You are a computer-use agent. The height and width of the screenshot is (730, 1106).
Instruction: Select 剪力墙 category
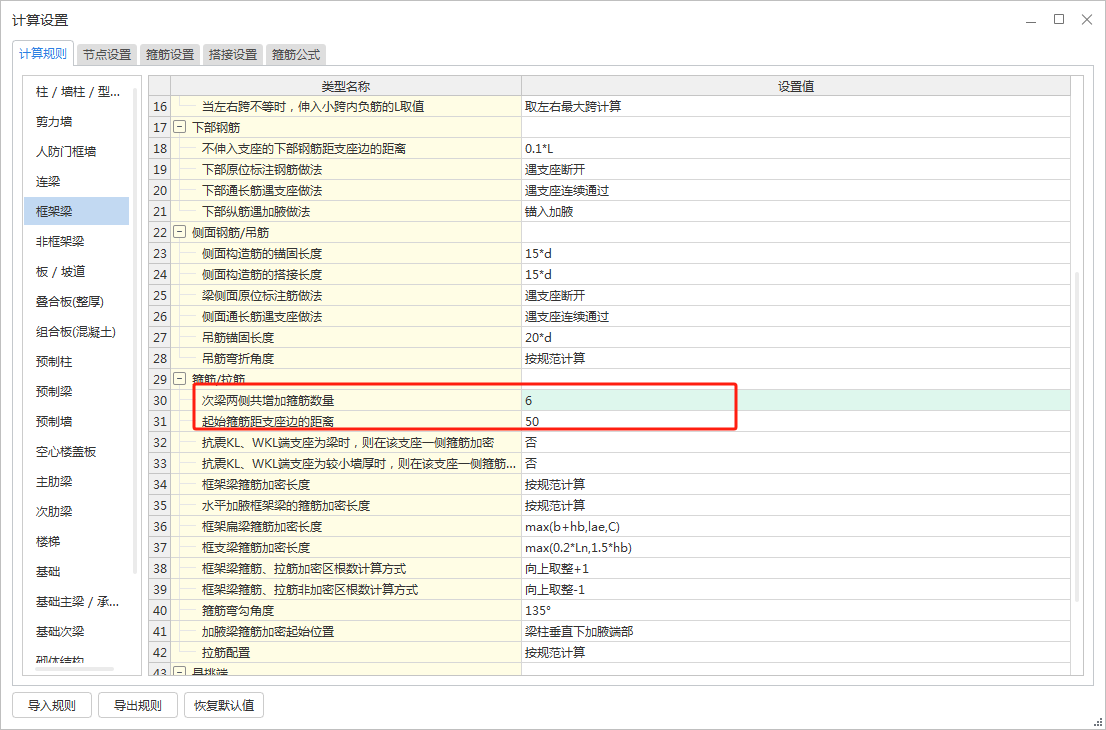(76, 121)
